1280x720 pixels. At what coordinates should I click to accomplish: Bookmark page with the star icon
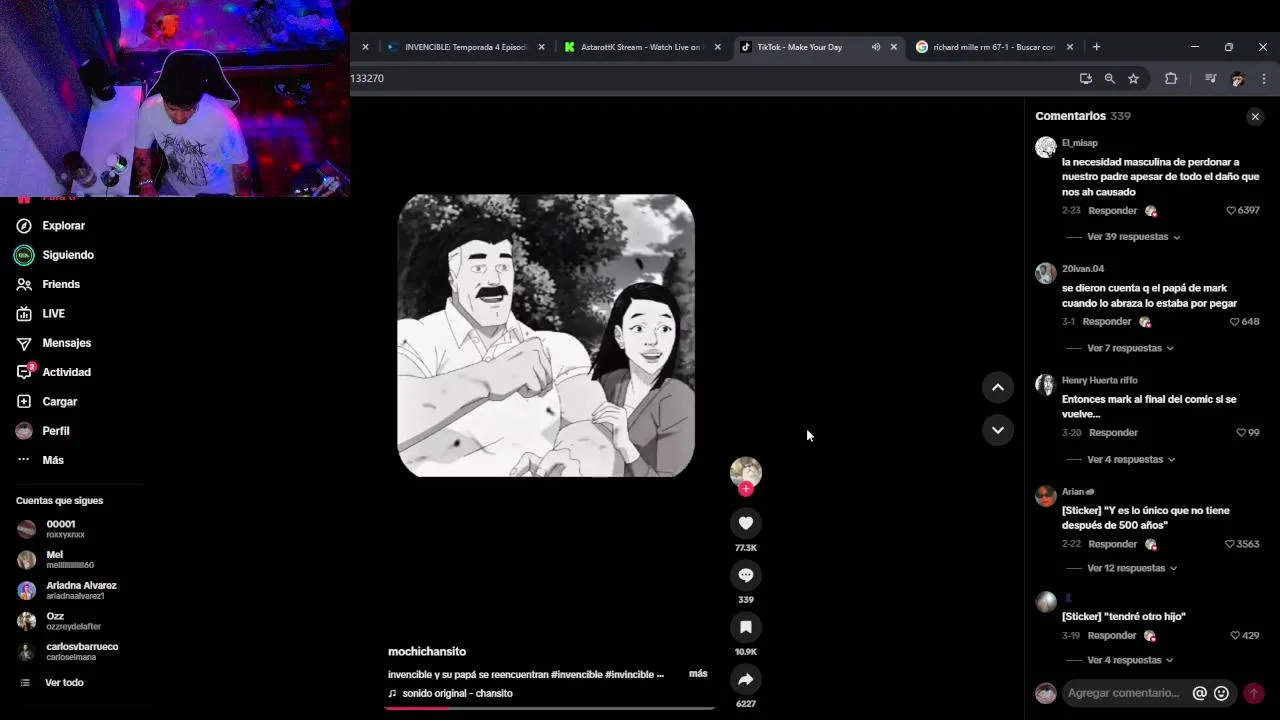pyautogui.click(x=1133, y=79)
